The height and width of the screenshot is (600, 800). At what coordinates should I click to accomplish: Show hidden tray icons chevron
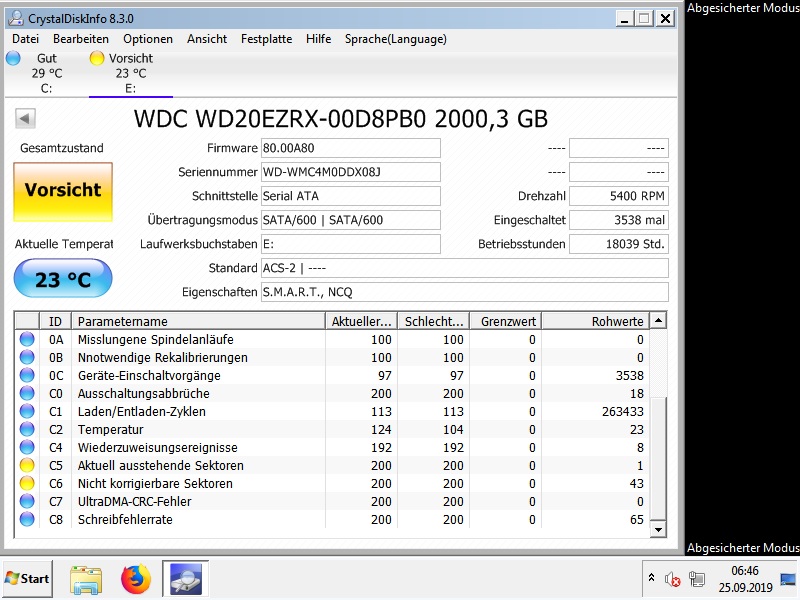pyautogui.click(x=651, y=578)
